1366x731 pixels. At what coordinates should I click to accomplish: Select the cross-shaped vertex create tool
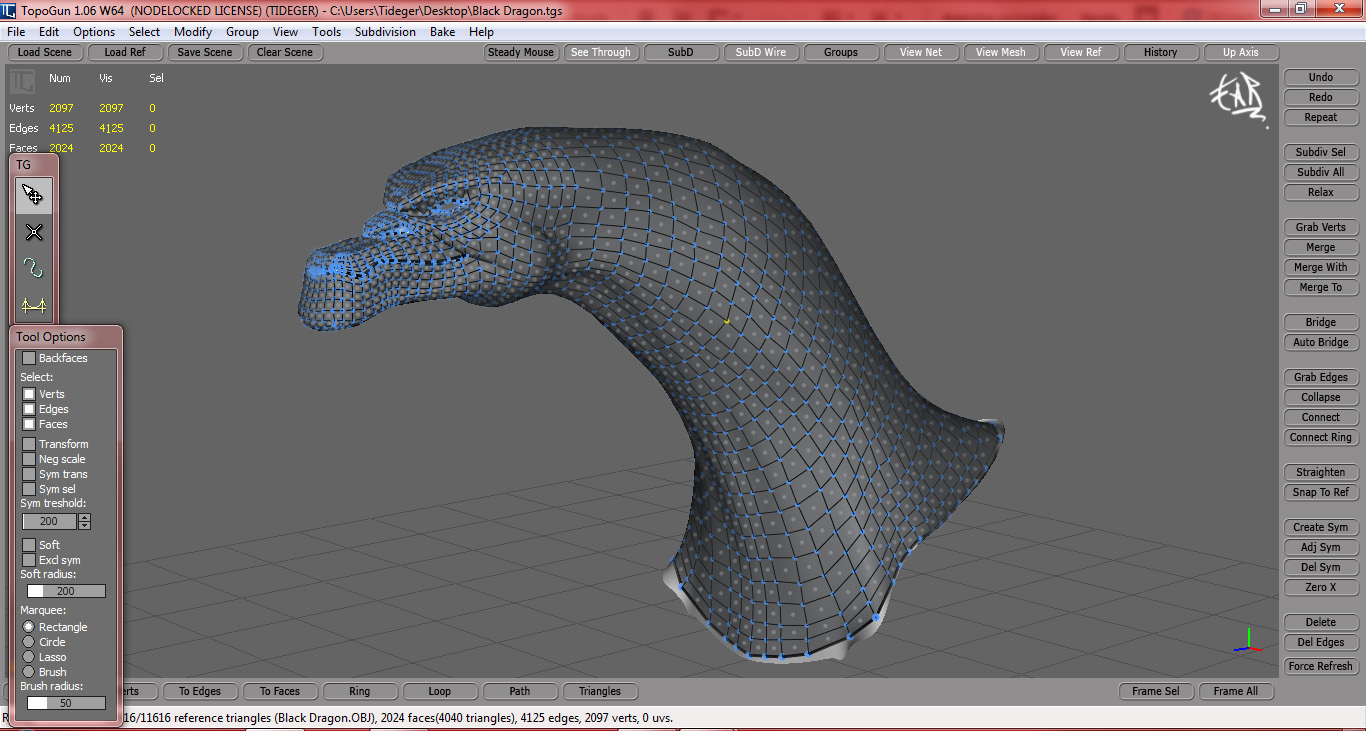[34, 232]
